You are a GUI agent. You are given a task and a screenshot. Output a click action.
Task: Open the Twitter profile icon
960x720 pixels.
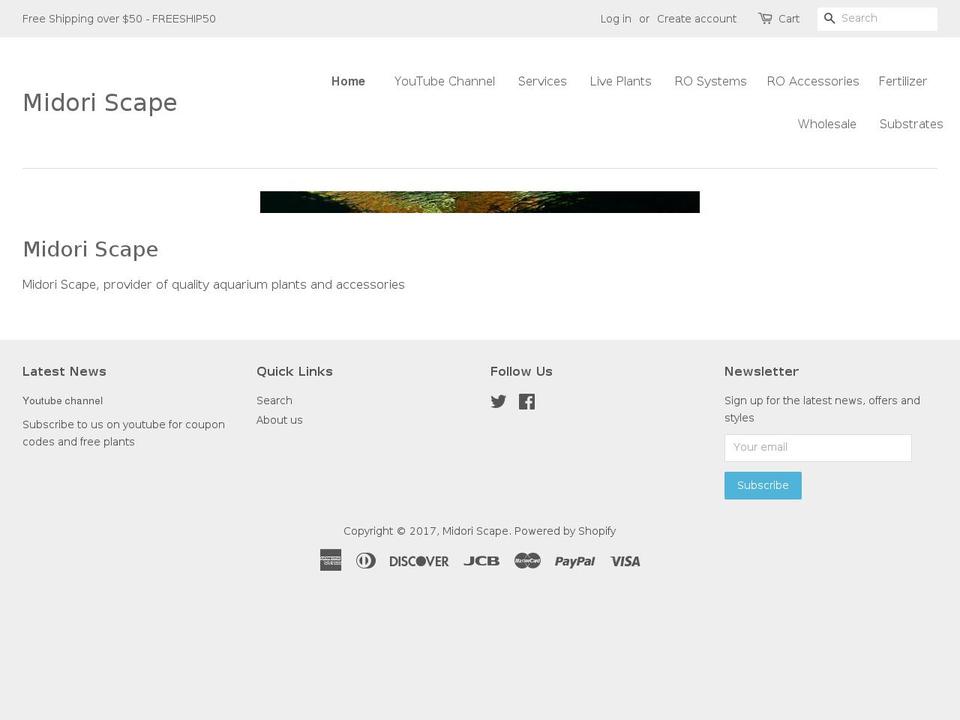pos(498,402)
